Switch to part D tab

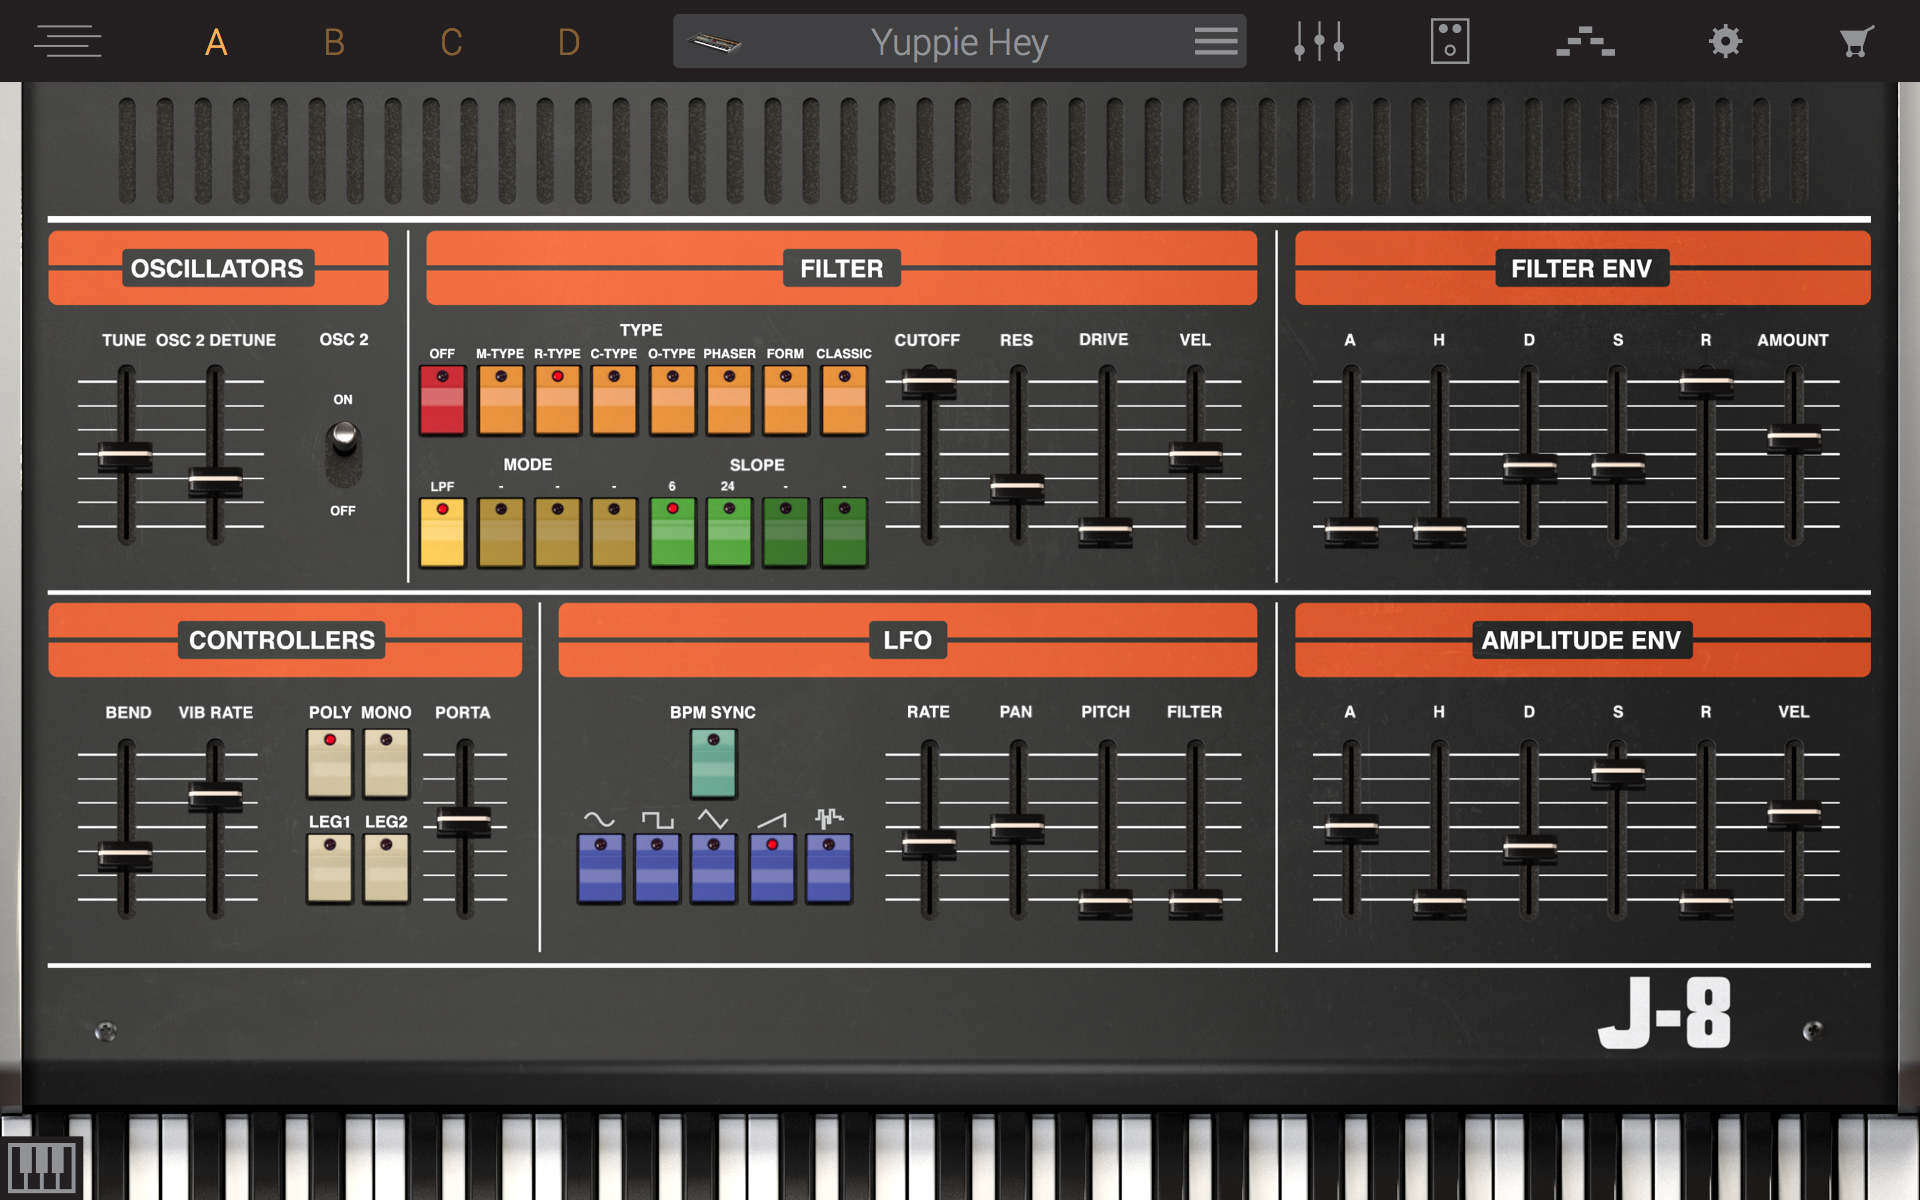(568, 42)
